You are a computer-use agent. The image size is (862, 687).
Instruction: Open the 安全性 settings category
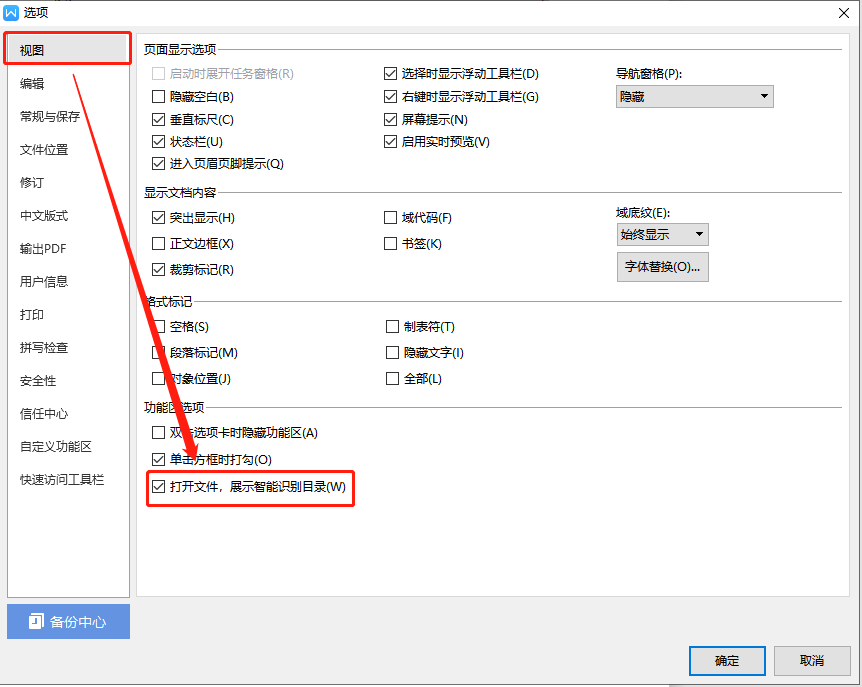pos(38,380)
